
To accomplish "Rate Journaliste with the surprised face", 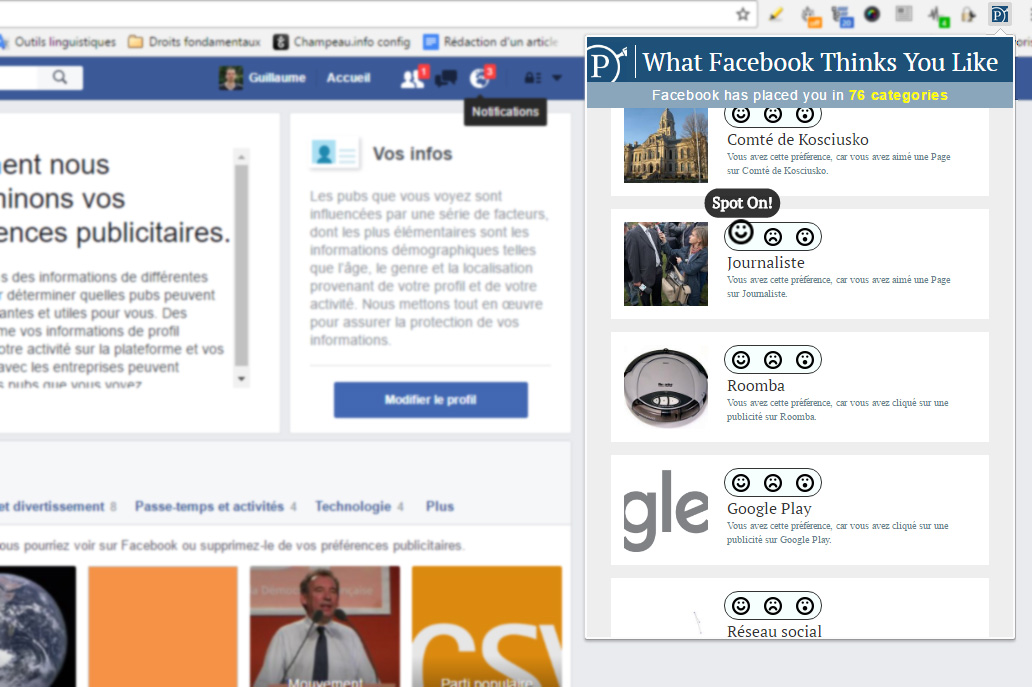I will click(804, 237).
